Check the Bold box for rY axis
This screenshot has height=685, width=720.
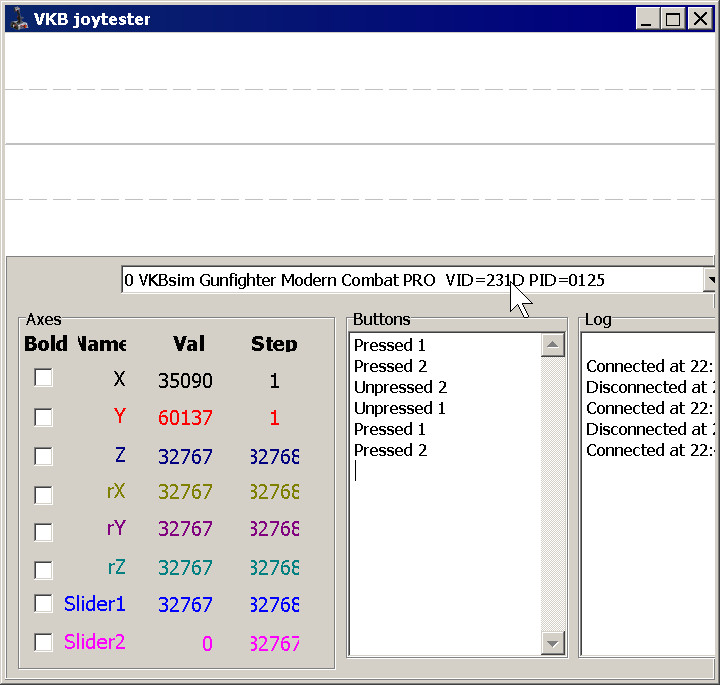(x=43, y=532)
